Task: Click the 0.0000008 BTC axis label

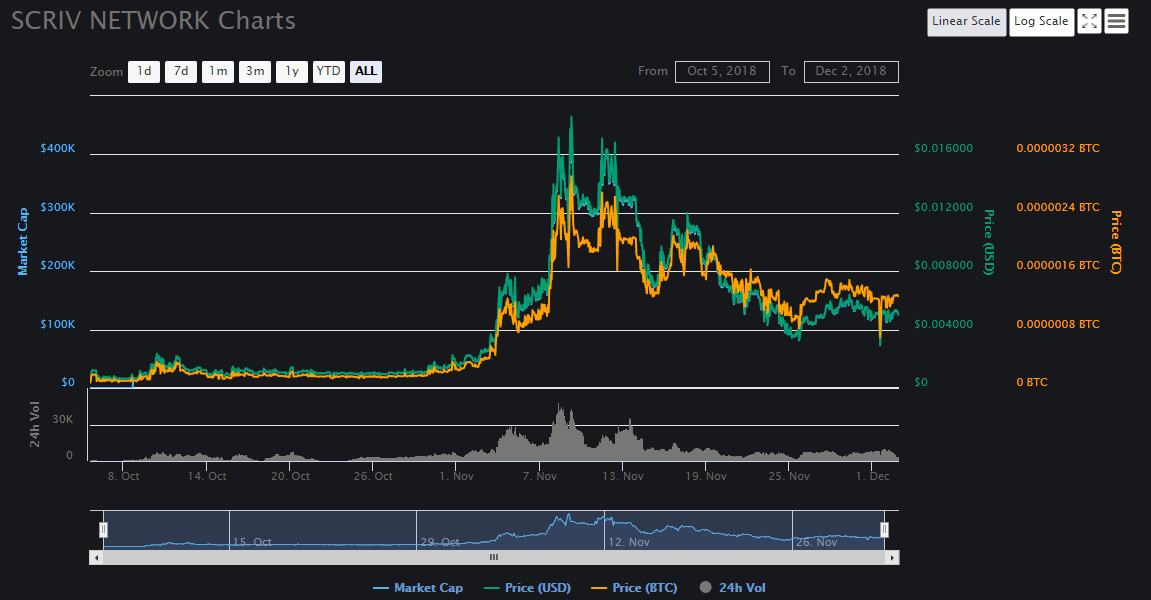Action: tap(1058, 325)
